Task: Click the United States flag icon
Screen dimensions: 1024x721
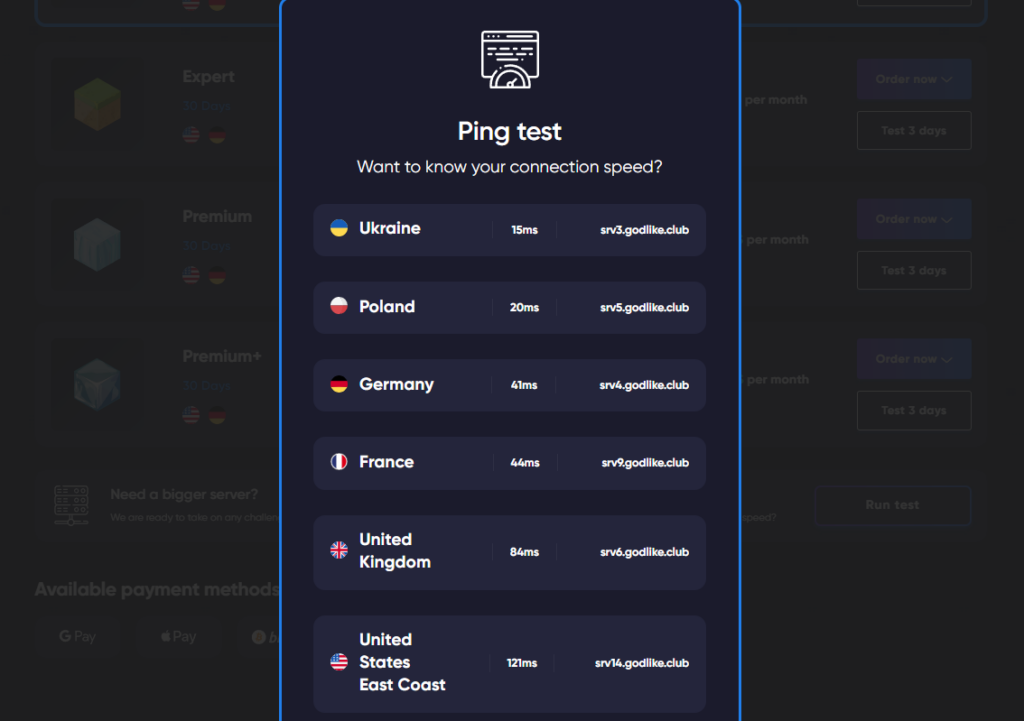Action: pyautogui.click(x=339, y=662)
